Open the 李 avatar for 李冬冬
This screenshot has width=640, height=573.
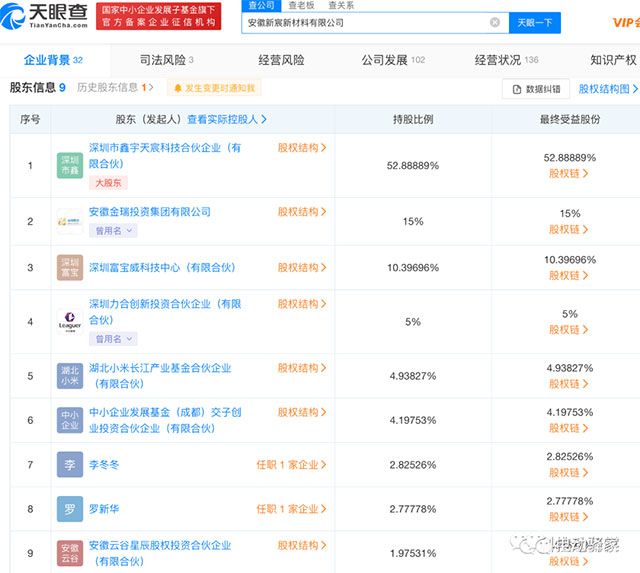point(70,465)
